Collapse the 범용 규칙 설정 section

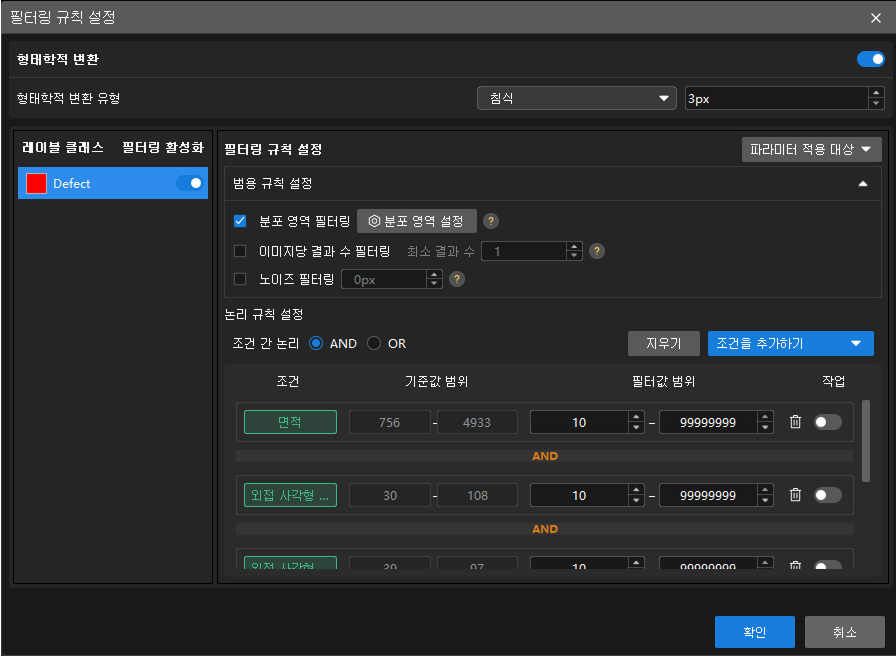click(x=863, y=183)
